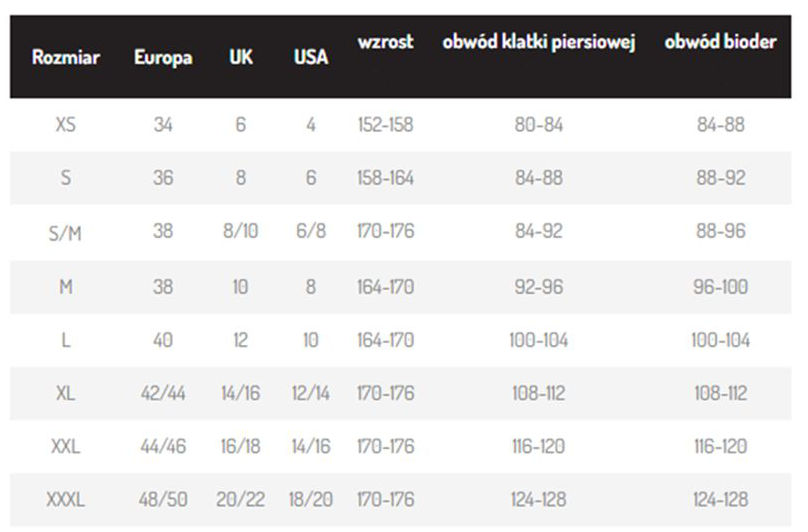
Task: Click the 20/22 UK size value
Action: [x=241, y=499]
